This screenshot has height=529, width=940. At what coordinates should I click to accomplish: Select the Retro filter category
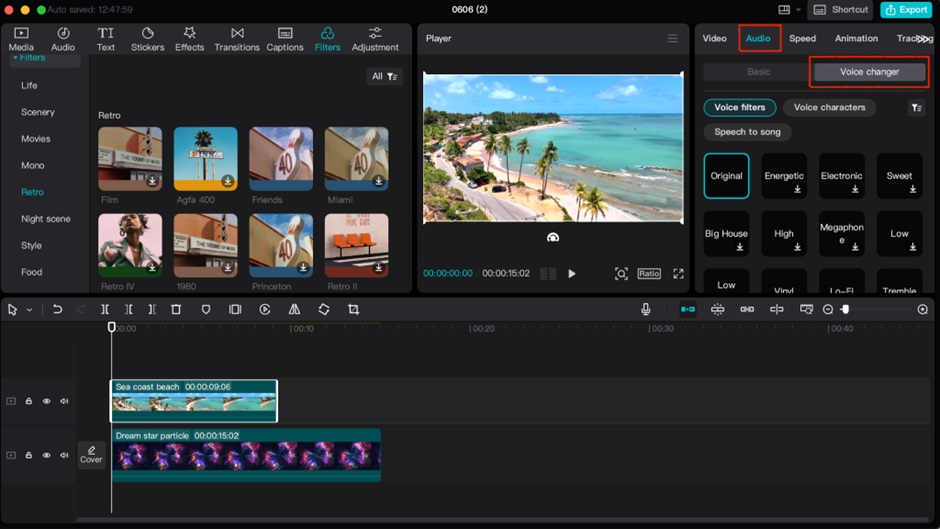32,192
